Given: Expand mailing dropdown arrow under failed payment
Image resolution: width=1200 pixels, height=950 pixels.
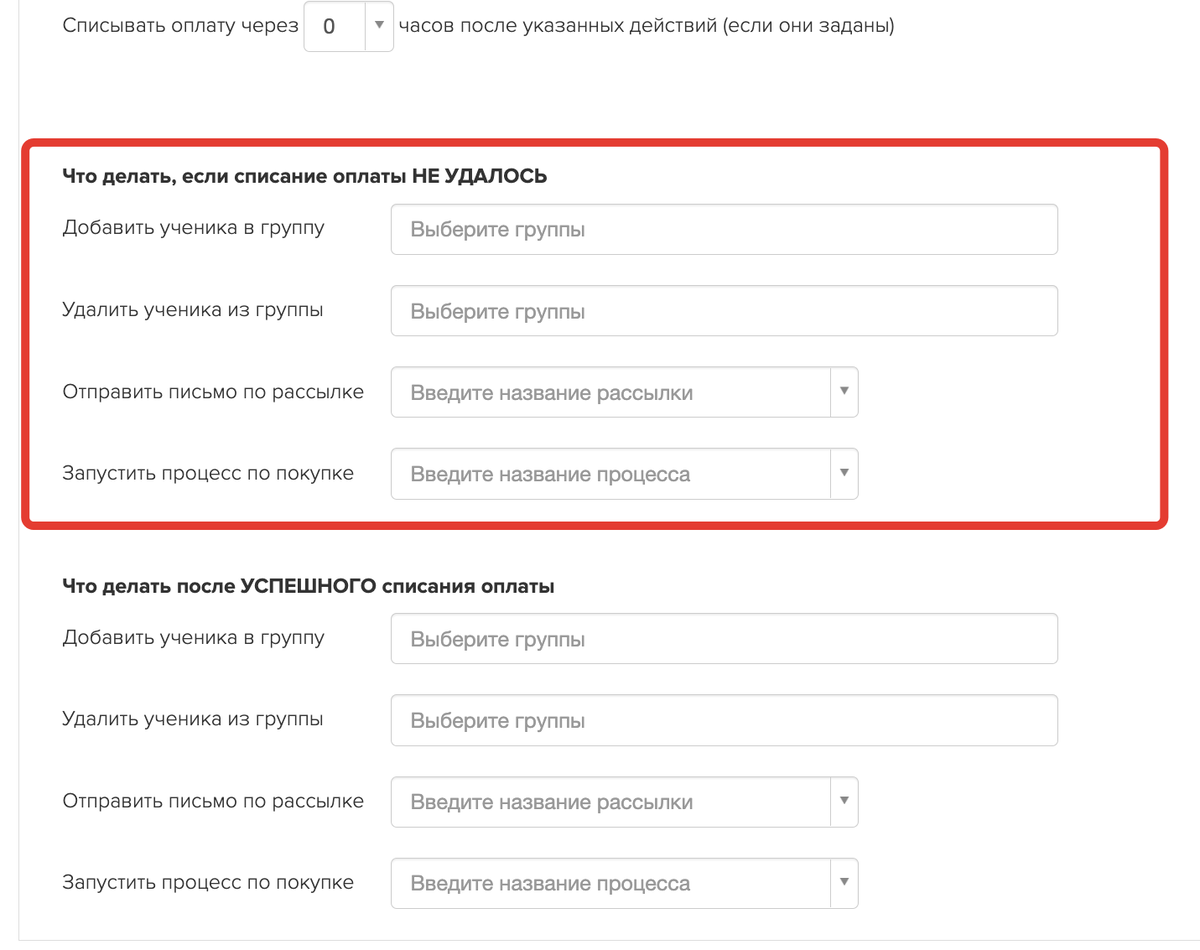Looking at the screenshot, I should pos(844,392).
